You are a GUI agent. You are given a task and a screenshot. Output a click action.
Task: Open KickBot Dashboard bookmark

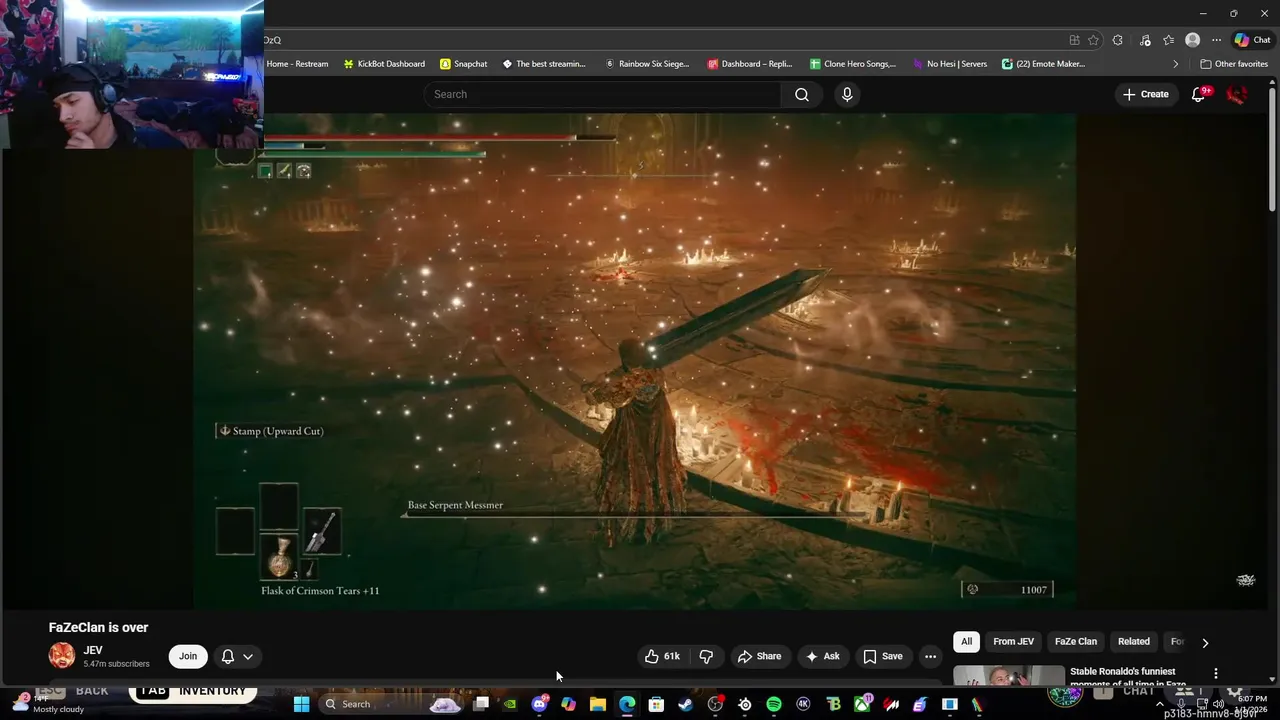pyautogui.click(x=383, y=64)
